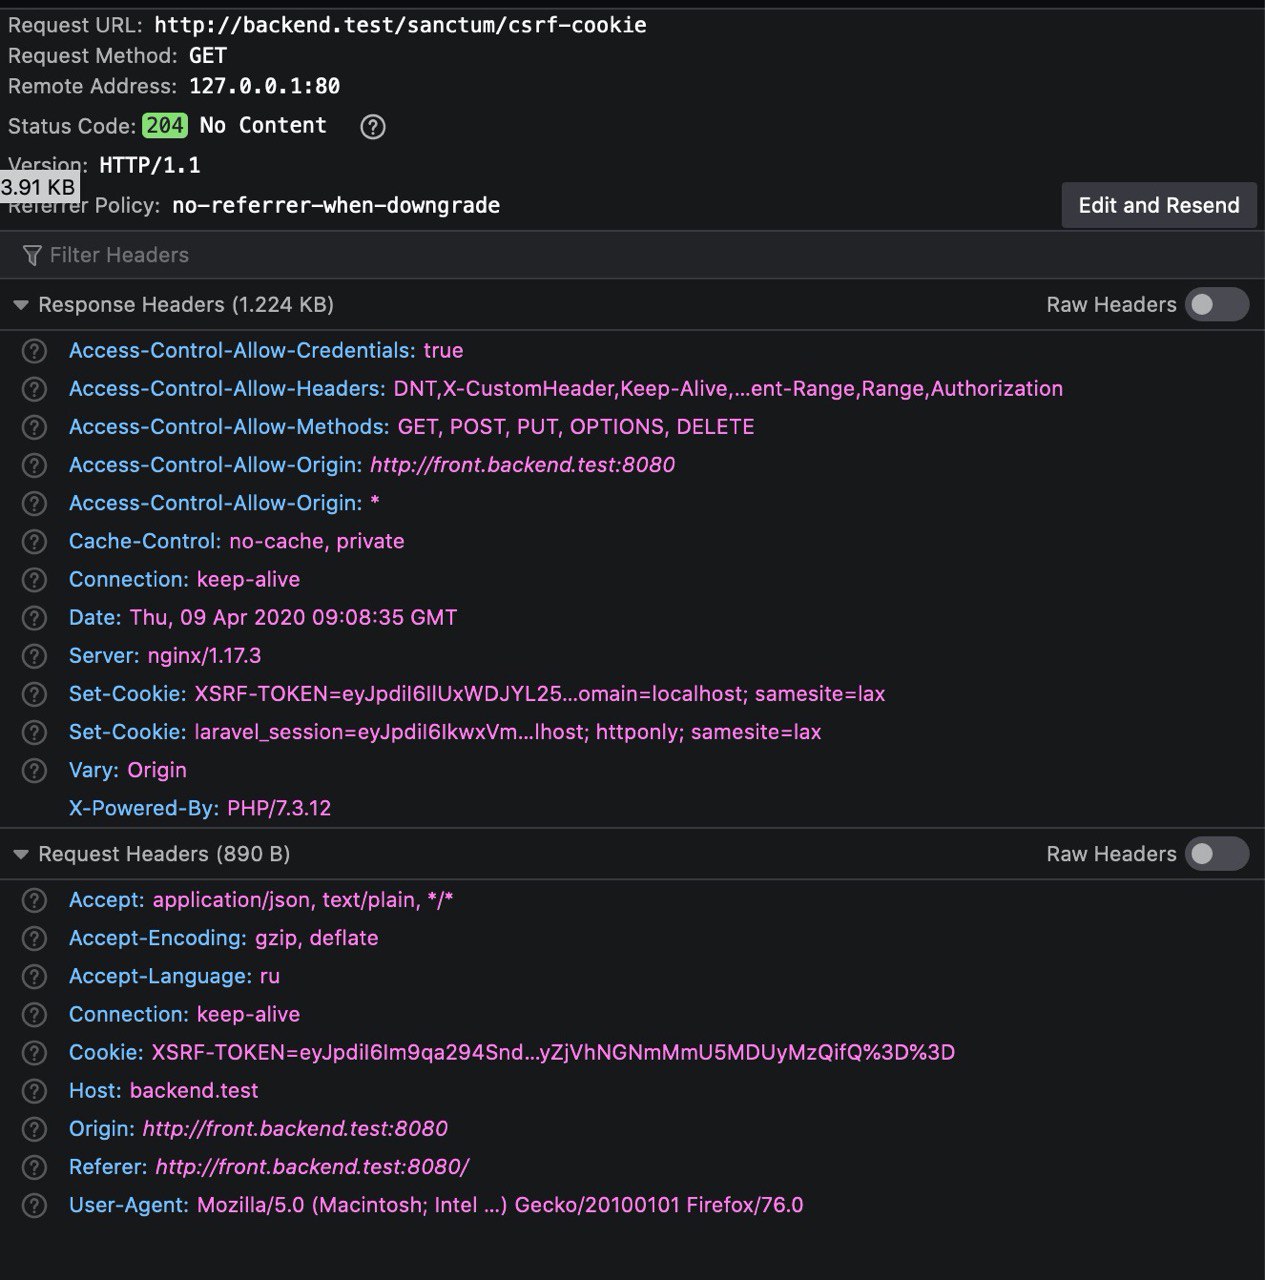The height and width of the screenshot is (1280, 1265).
Task: Click the filter funnel icon
Action: (x=32, y=256)
